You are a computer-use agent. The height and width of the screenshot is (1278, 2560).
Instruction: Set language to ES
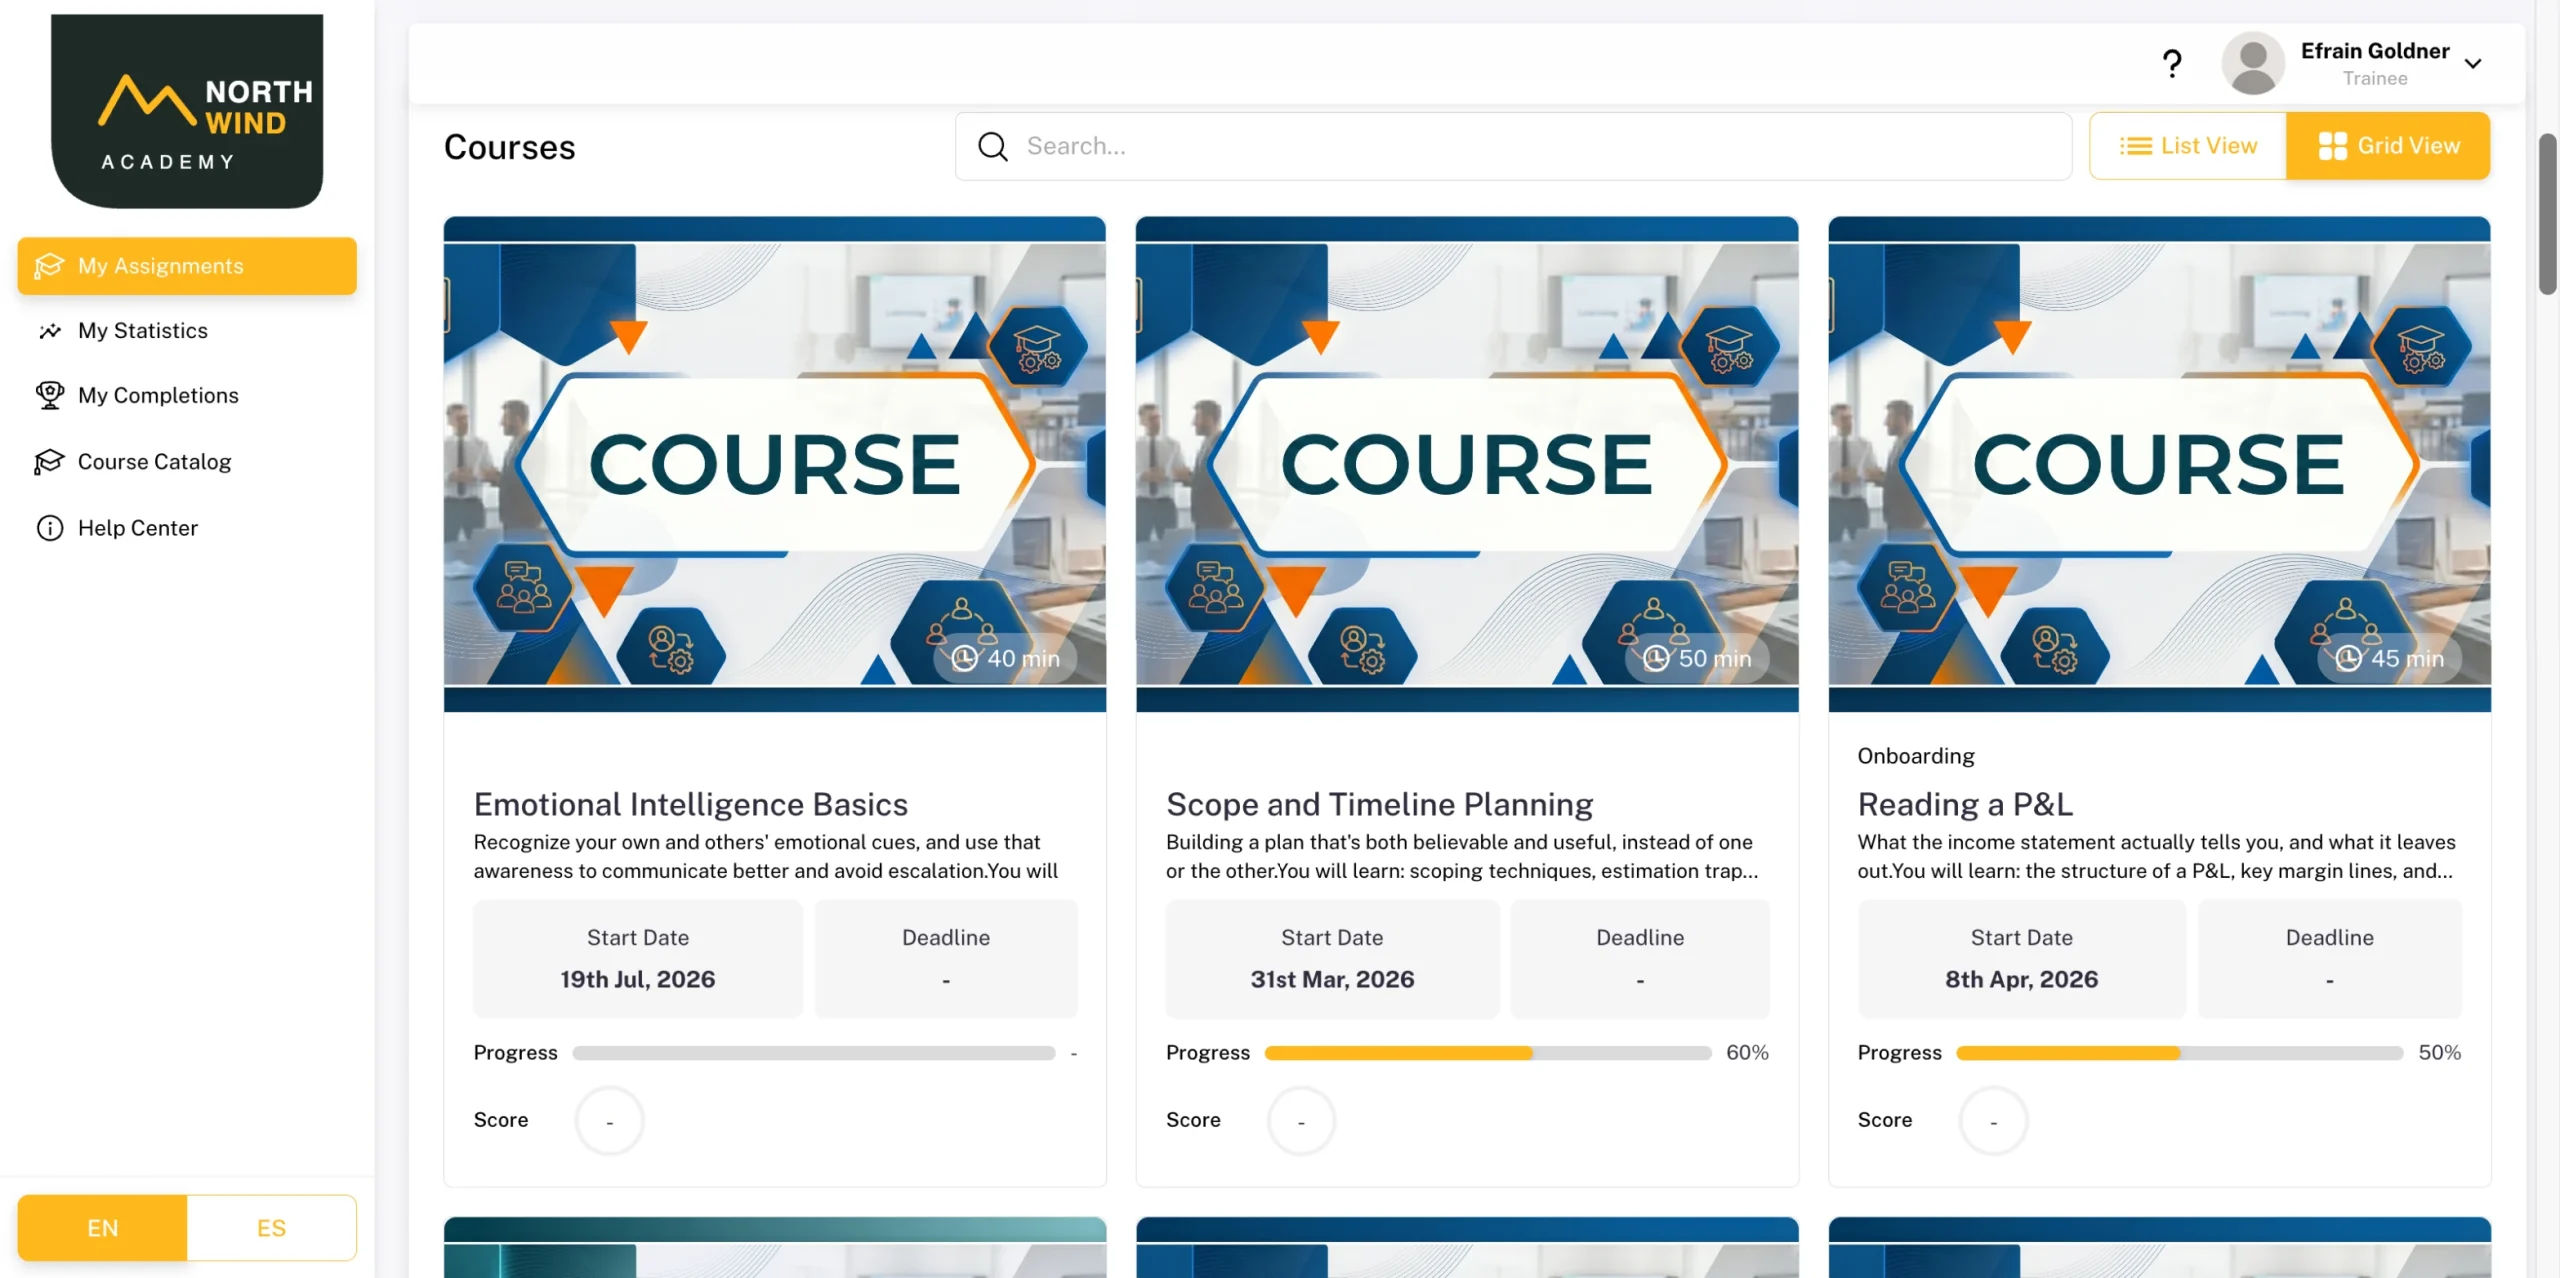[271, 1228]
